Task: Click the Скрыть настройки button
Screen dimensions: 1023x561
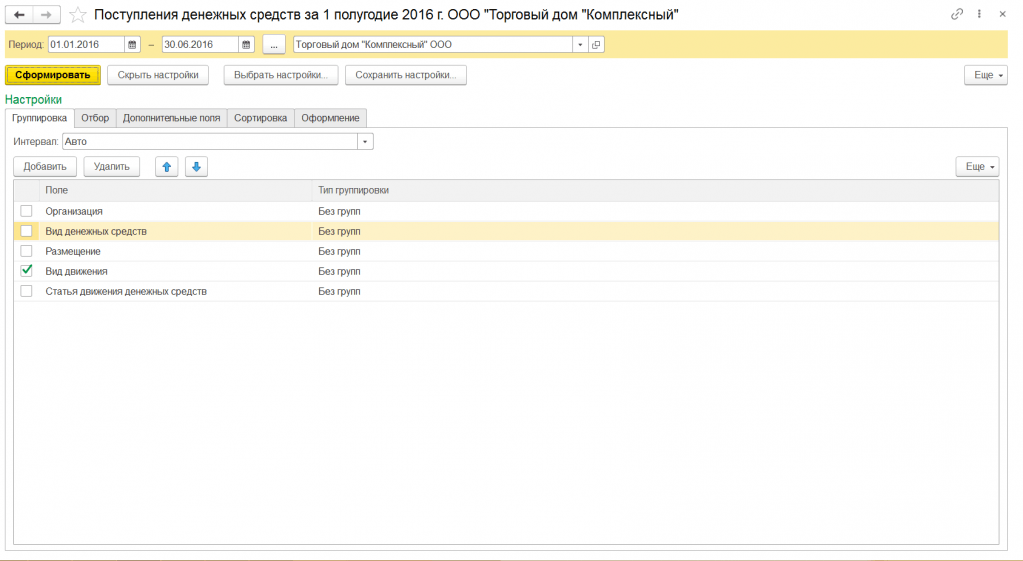Action: (x=158, y=75)
